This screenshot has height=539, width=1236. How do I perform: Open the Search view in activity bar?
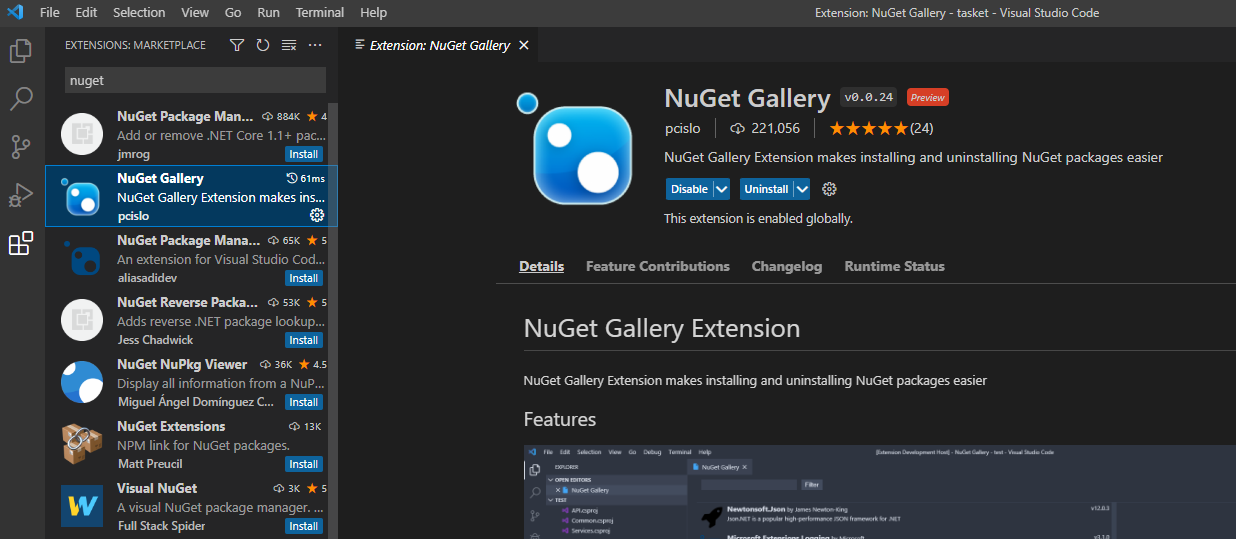click(x=21, y=99)
